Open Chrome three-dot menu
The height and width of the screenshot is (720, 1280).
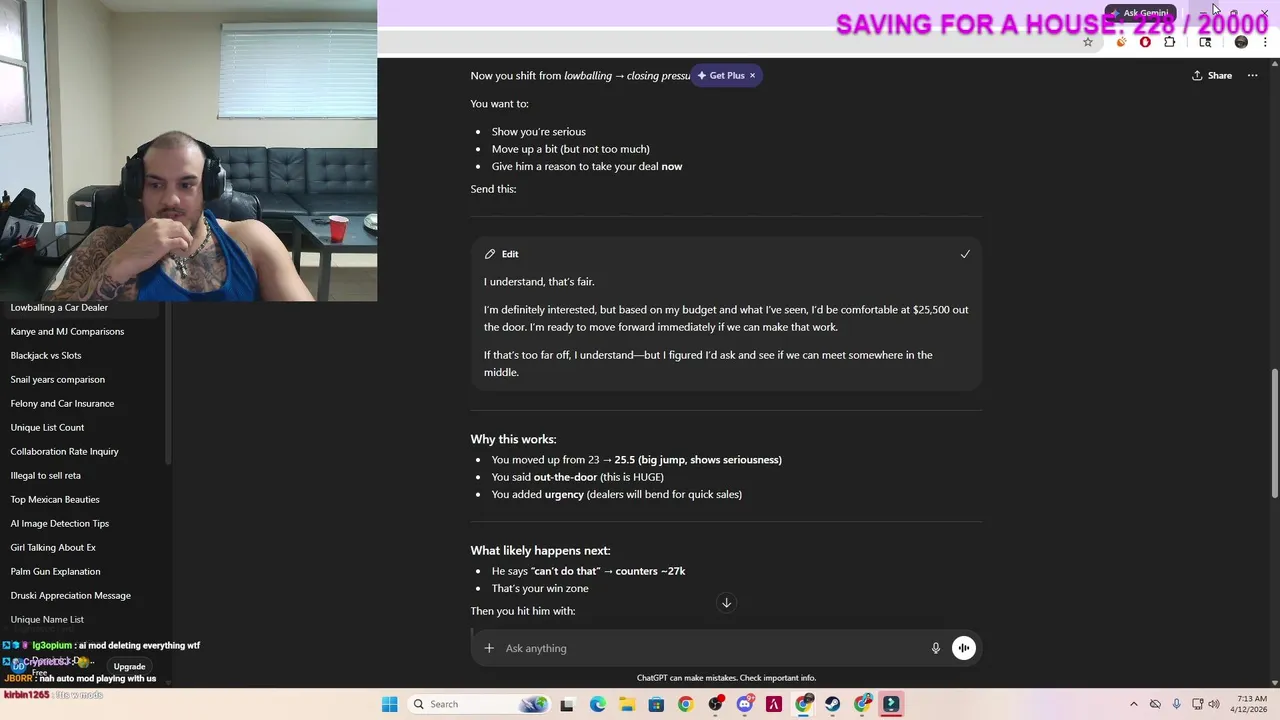pyautogui.click(x=1266, y=42)
